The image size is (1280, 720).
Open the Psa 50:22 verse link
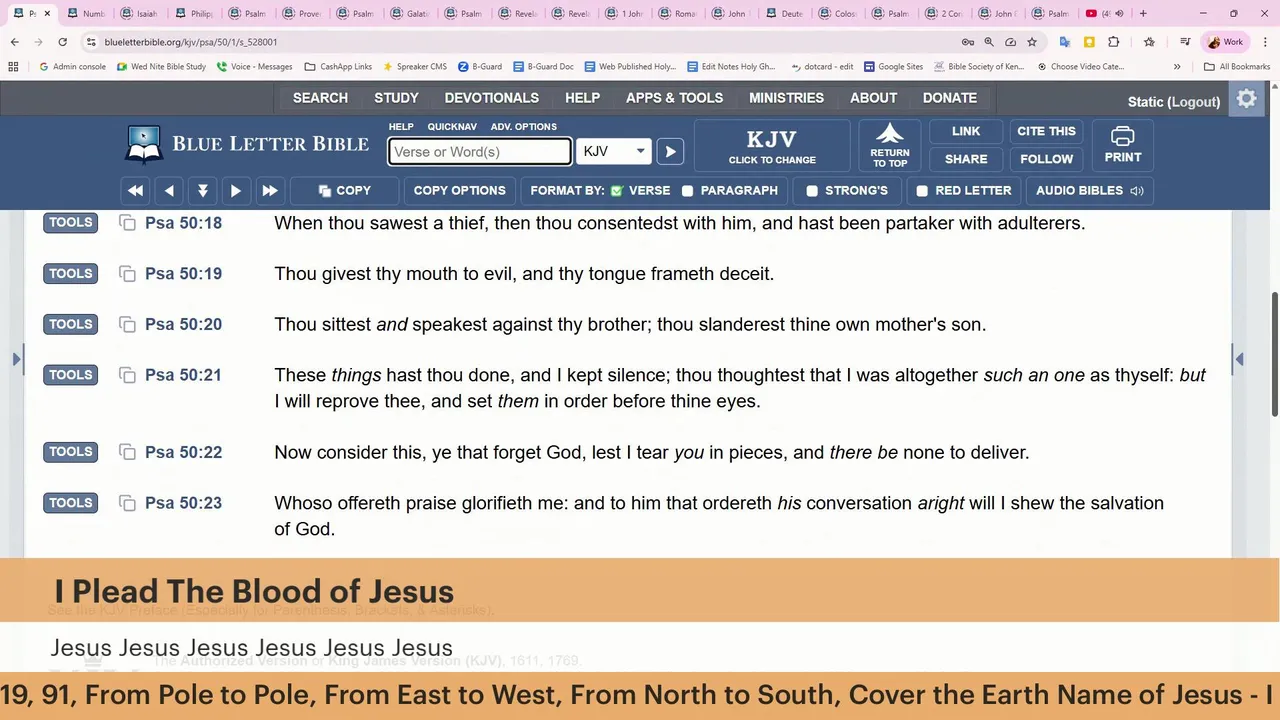pyautogui.click(x=183, y=452)
